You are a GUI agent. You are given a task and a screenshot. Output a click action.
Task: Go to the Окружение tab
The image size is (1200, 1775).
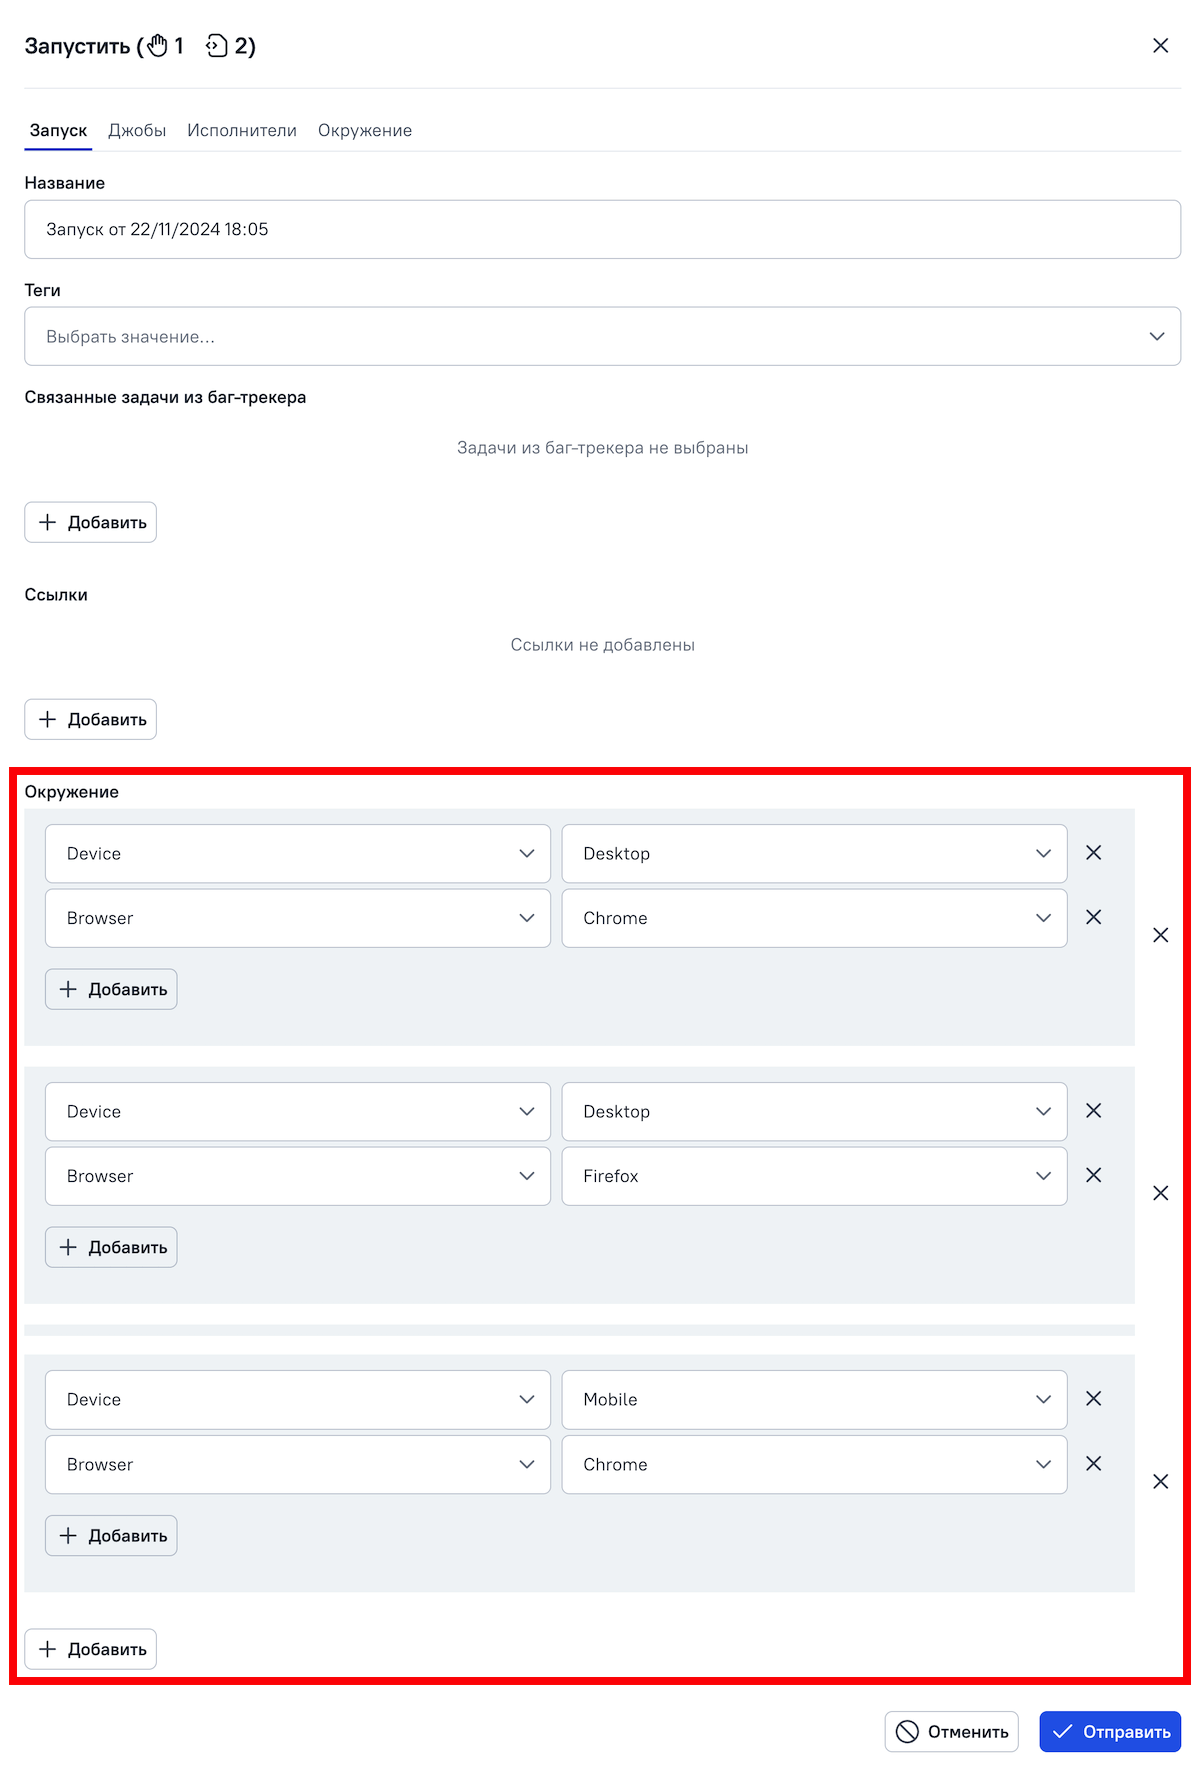(x=365, y=131)
